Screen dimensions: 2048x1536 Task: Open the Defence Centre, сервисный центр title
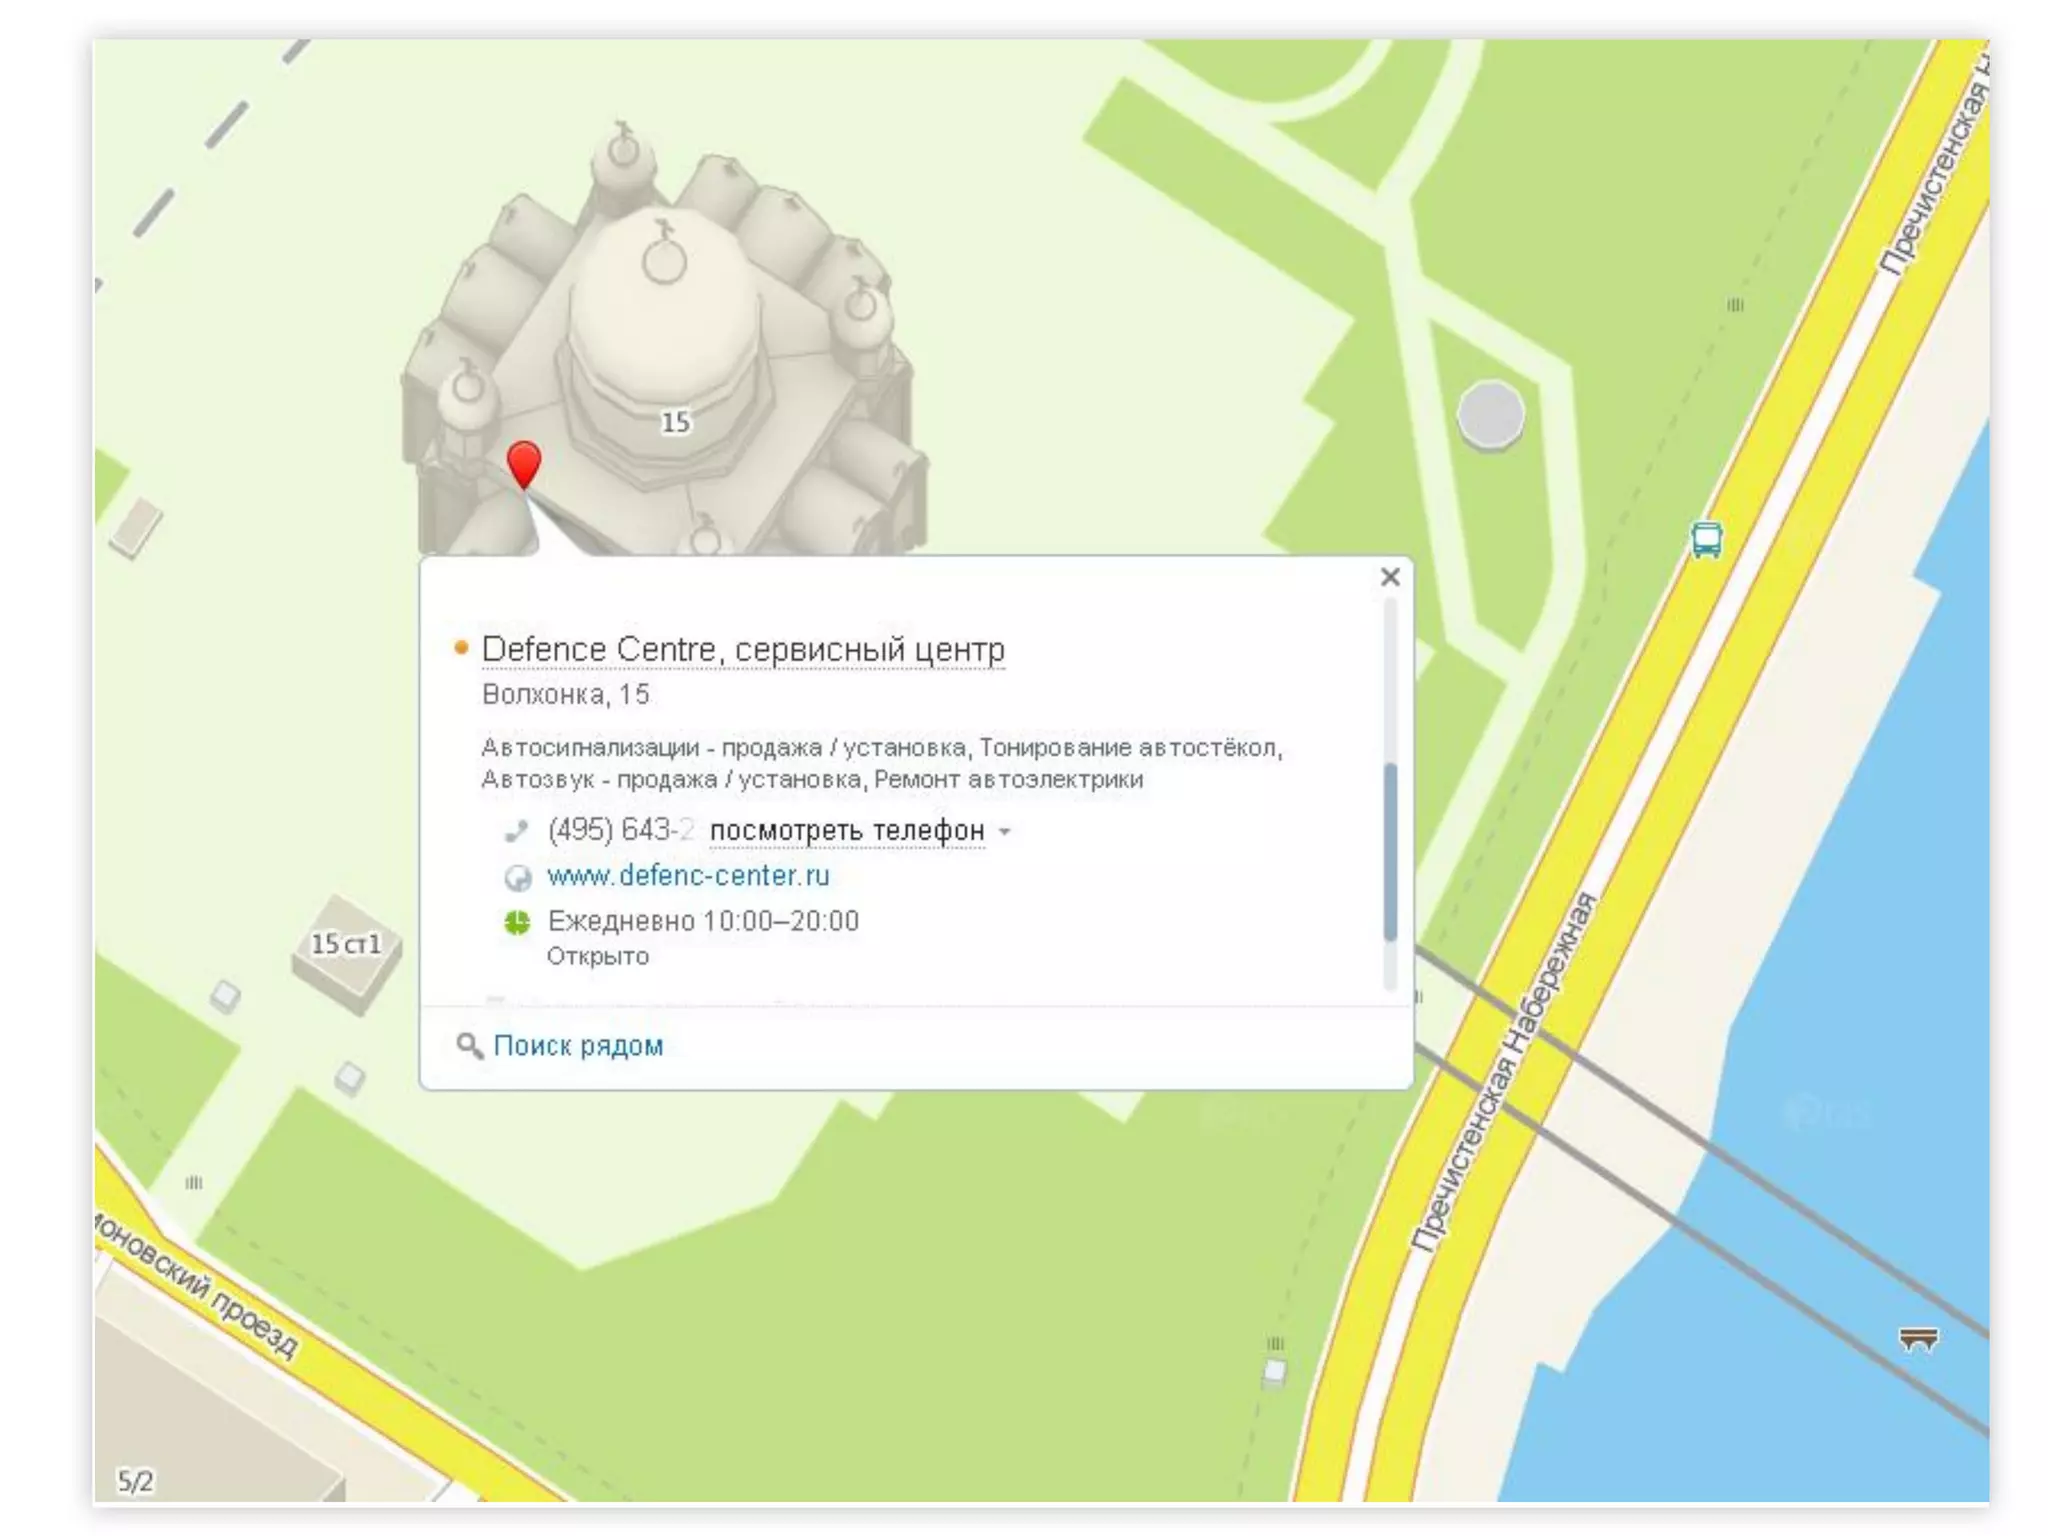pos(743,649)
